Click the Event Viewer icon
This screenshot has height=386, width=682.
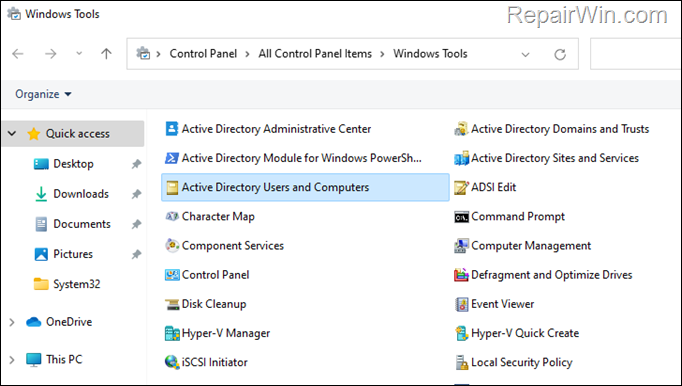pos(461,304)
